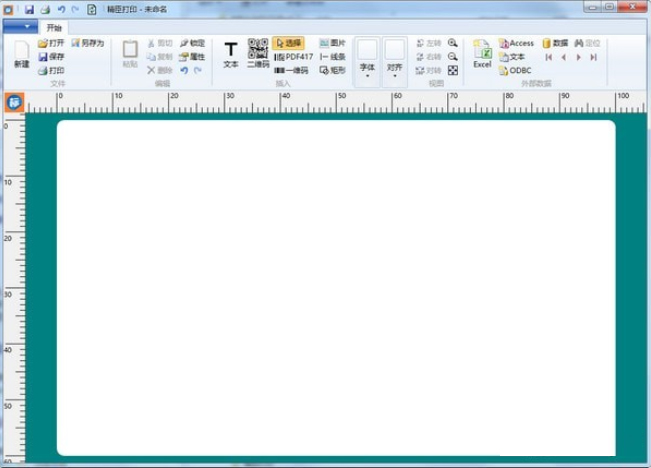Screen dimensions: 651x468
Task: Insert a rectangle shape (矩形)
Action: [x=333, y=71]
